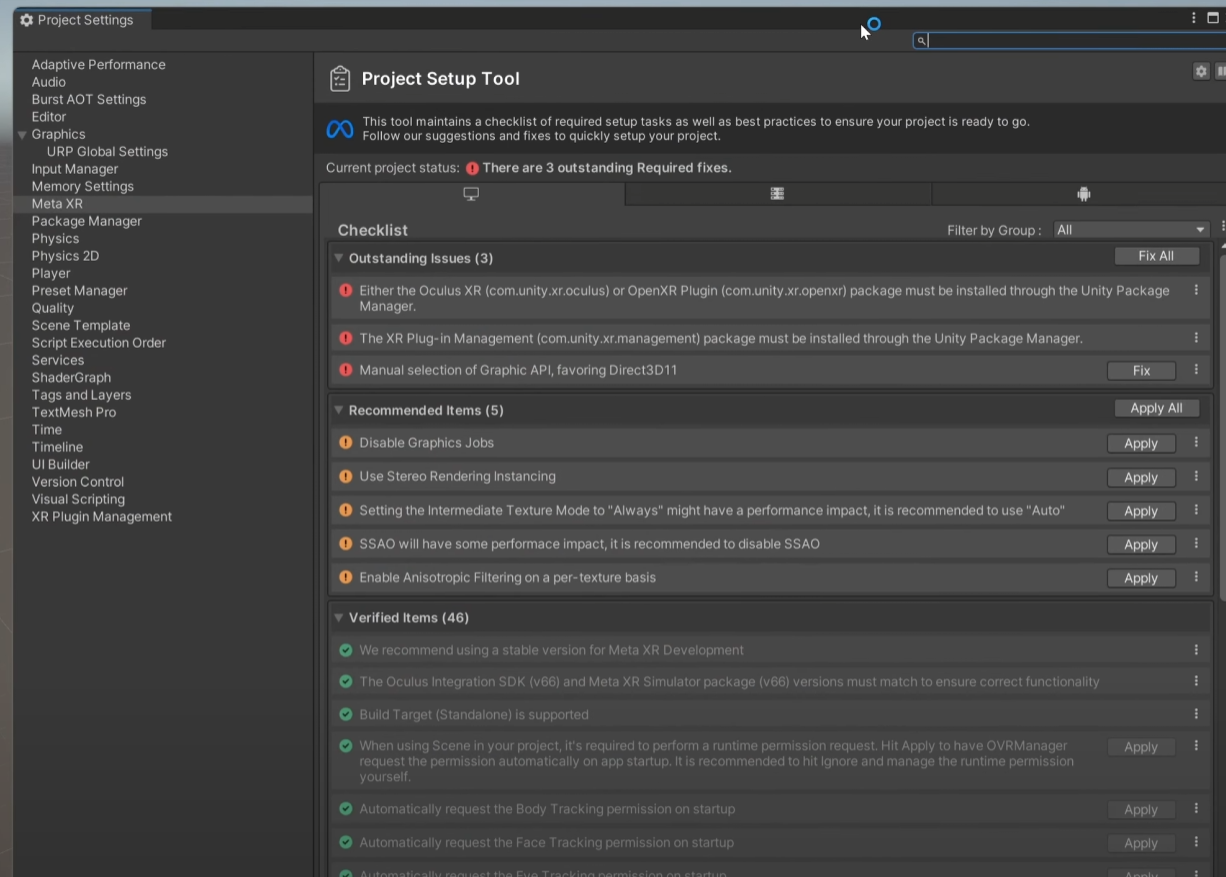Click the Meta logo icon in the banner
The width and height of the screenshot is (1226, 877).
340,130
